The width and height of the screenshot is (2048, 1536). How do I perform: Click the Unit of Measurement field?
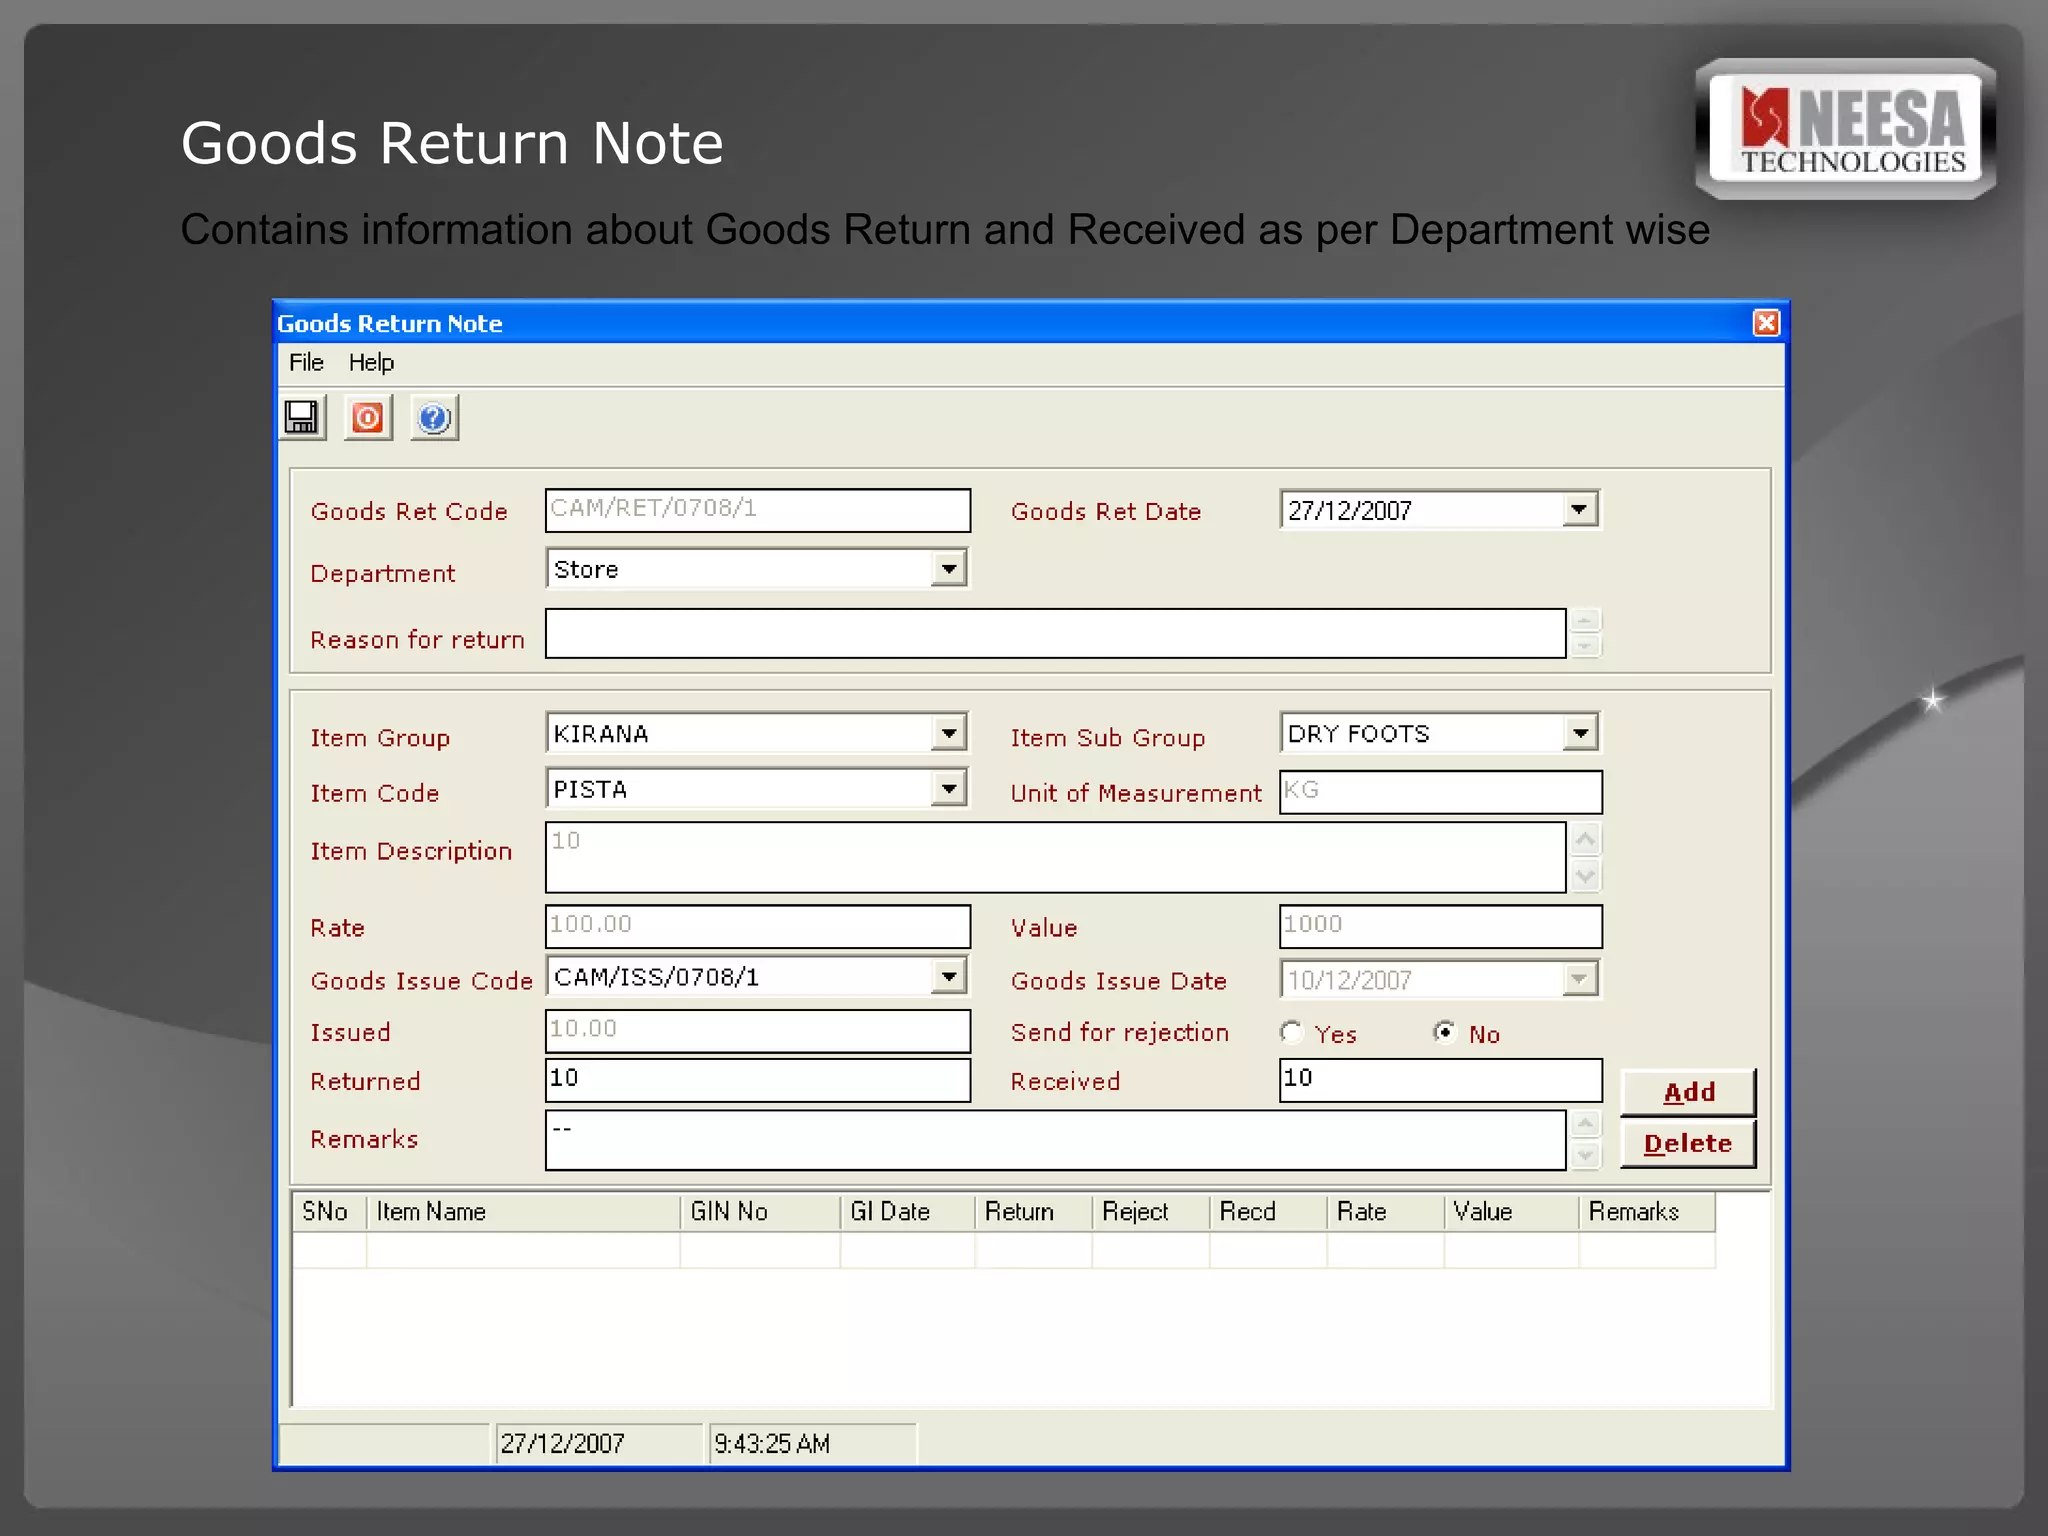pyautogui.click(x=1440, y=792)
